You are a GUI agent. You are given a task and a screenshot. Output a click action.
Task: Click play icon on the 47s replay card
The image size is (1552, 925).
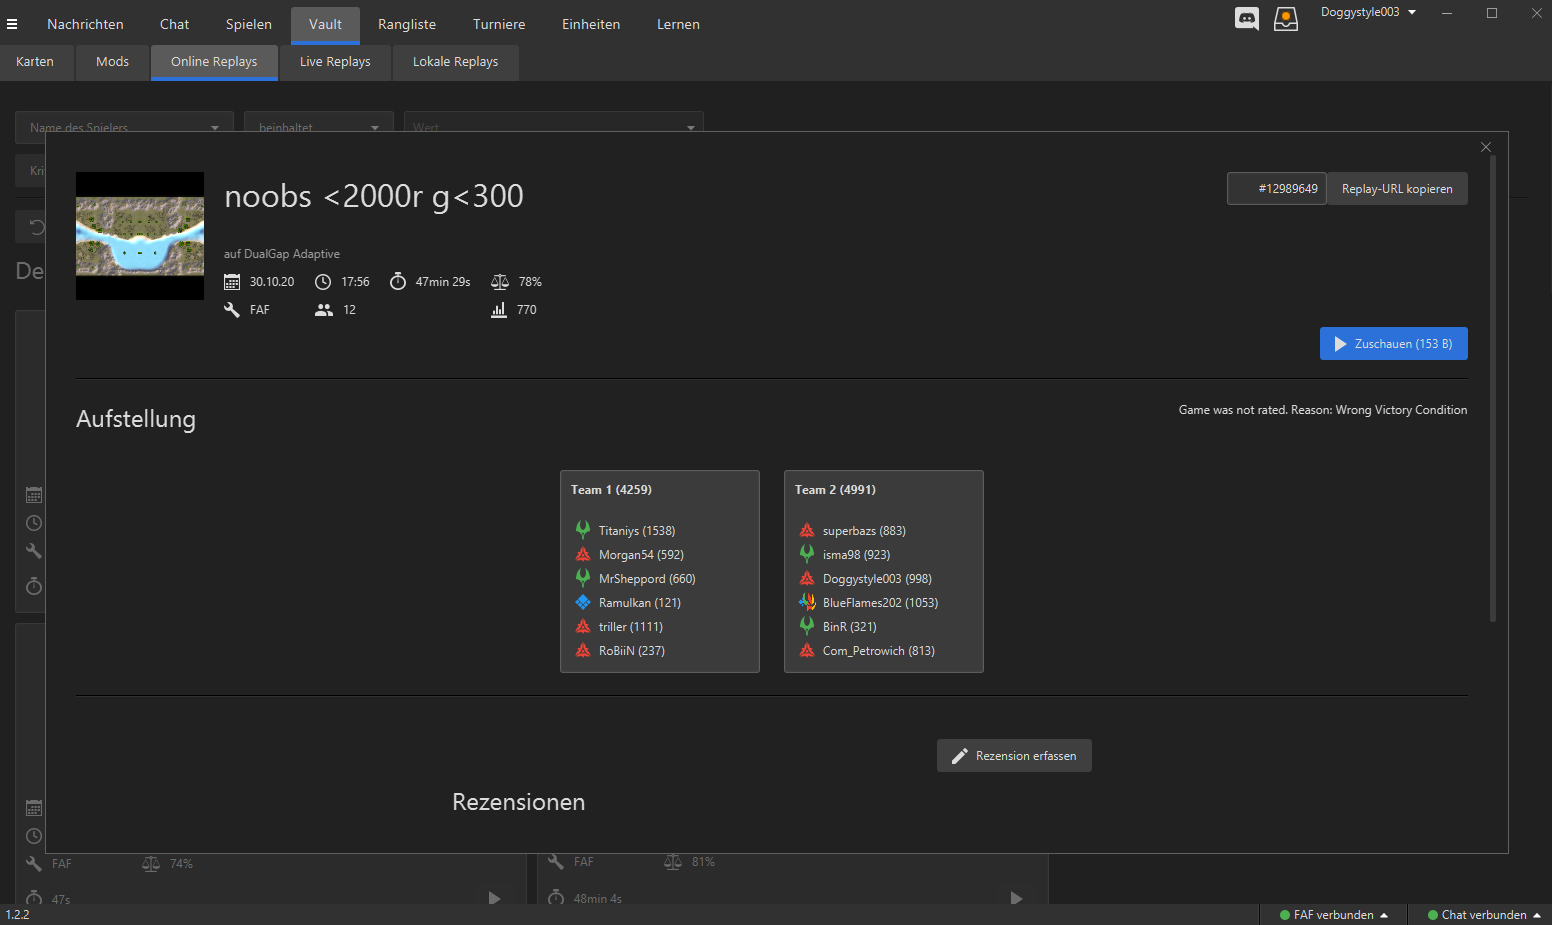coord(494,898)
